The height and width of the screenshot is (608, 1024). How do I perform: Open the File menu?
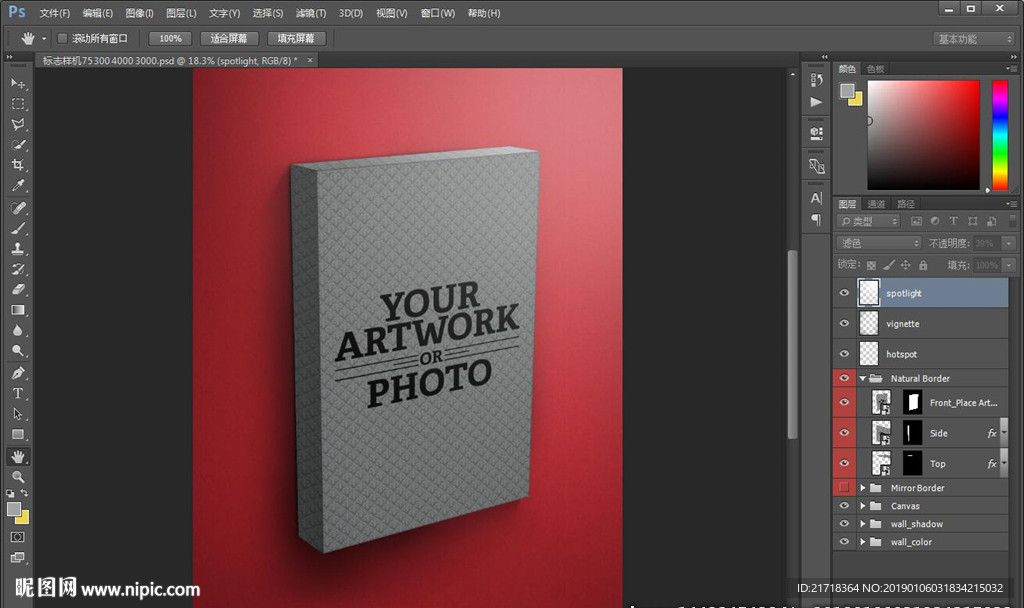55,13
